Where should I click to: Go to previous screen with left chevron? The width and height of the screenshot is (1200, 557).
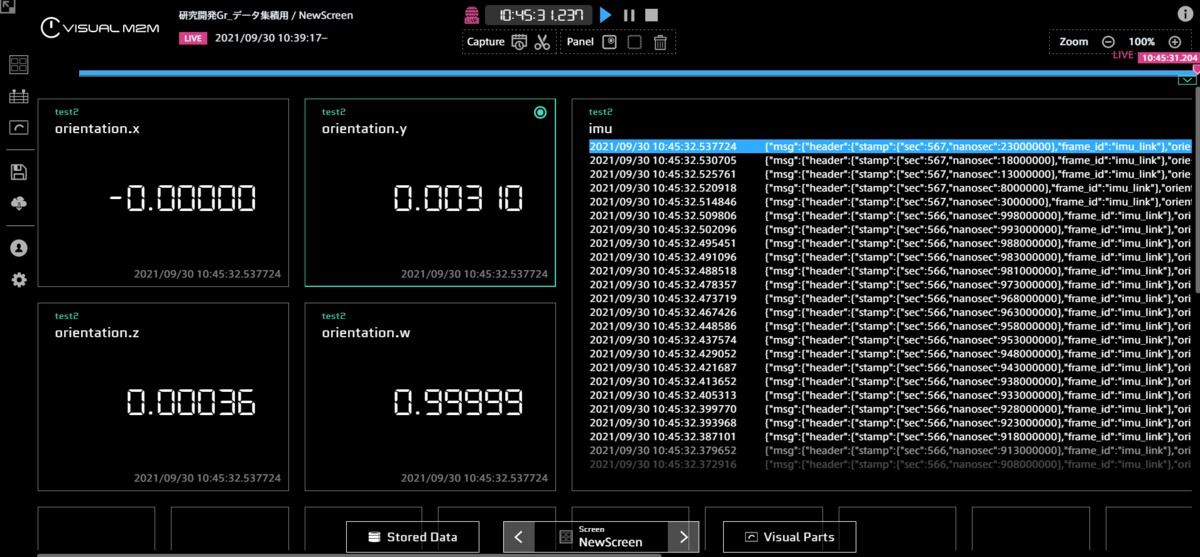[x=518, y=537]
